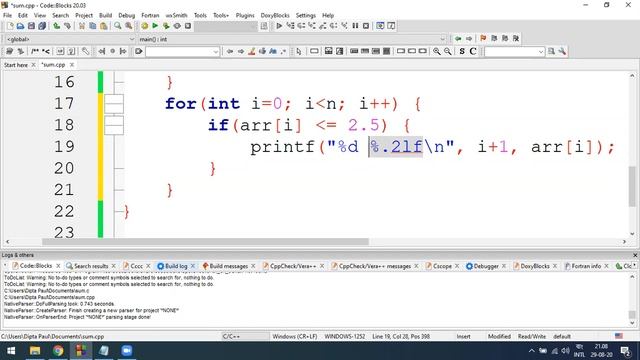640x360 pixels.
Task: Click the green Jump back arrow
Action: coord(458,39)
